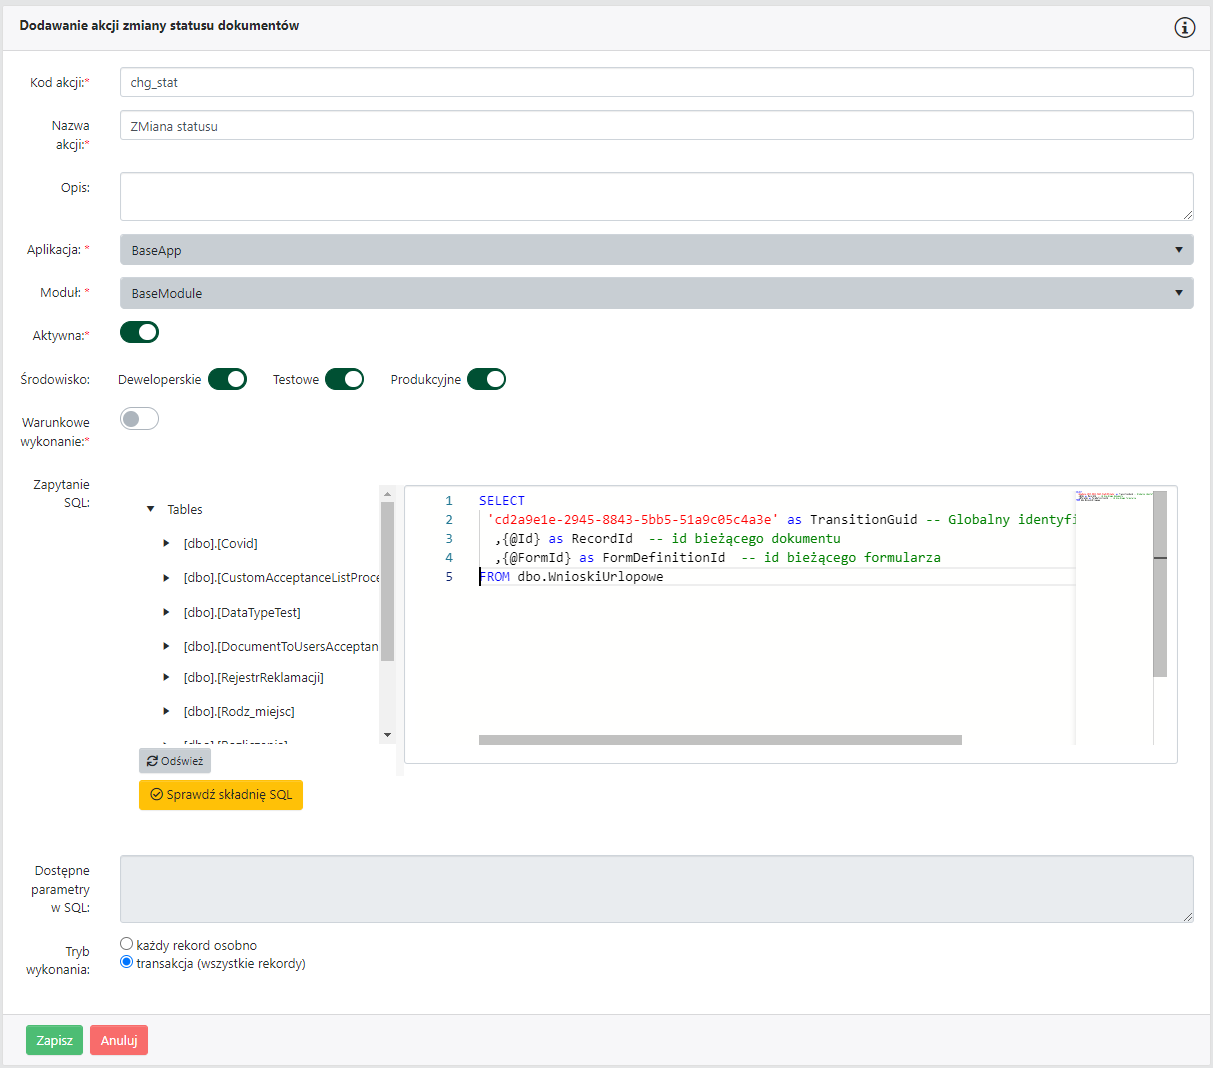Click the Odśwież refresh button
The height and width of the screenshot is (1068, 1213).
pyautogui.click(x=175, y=761)
